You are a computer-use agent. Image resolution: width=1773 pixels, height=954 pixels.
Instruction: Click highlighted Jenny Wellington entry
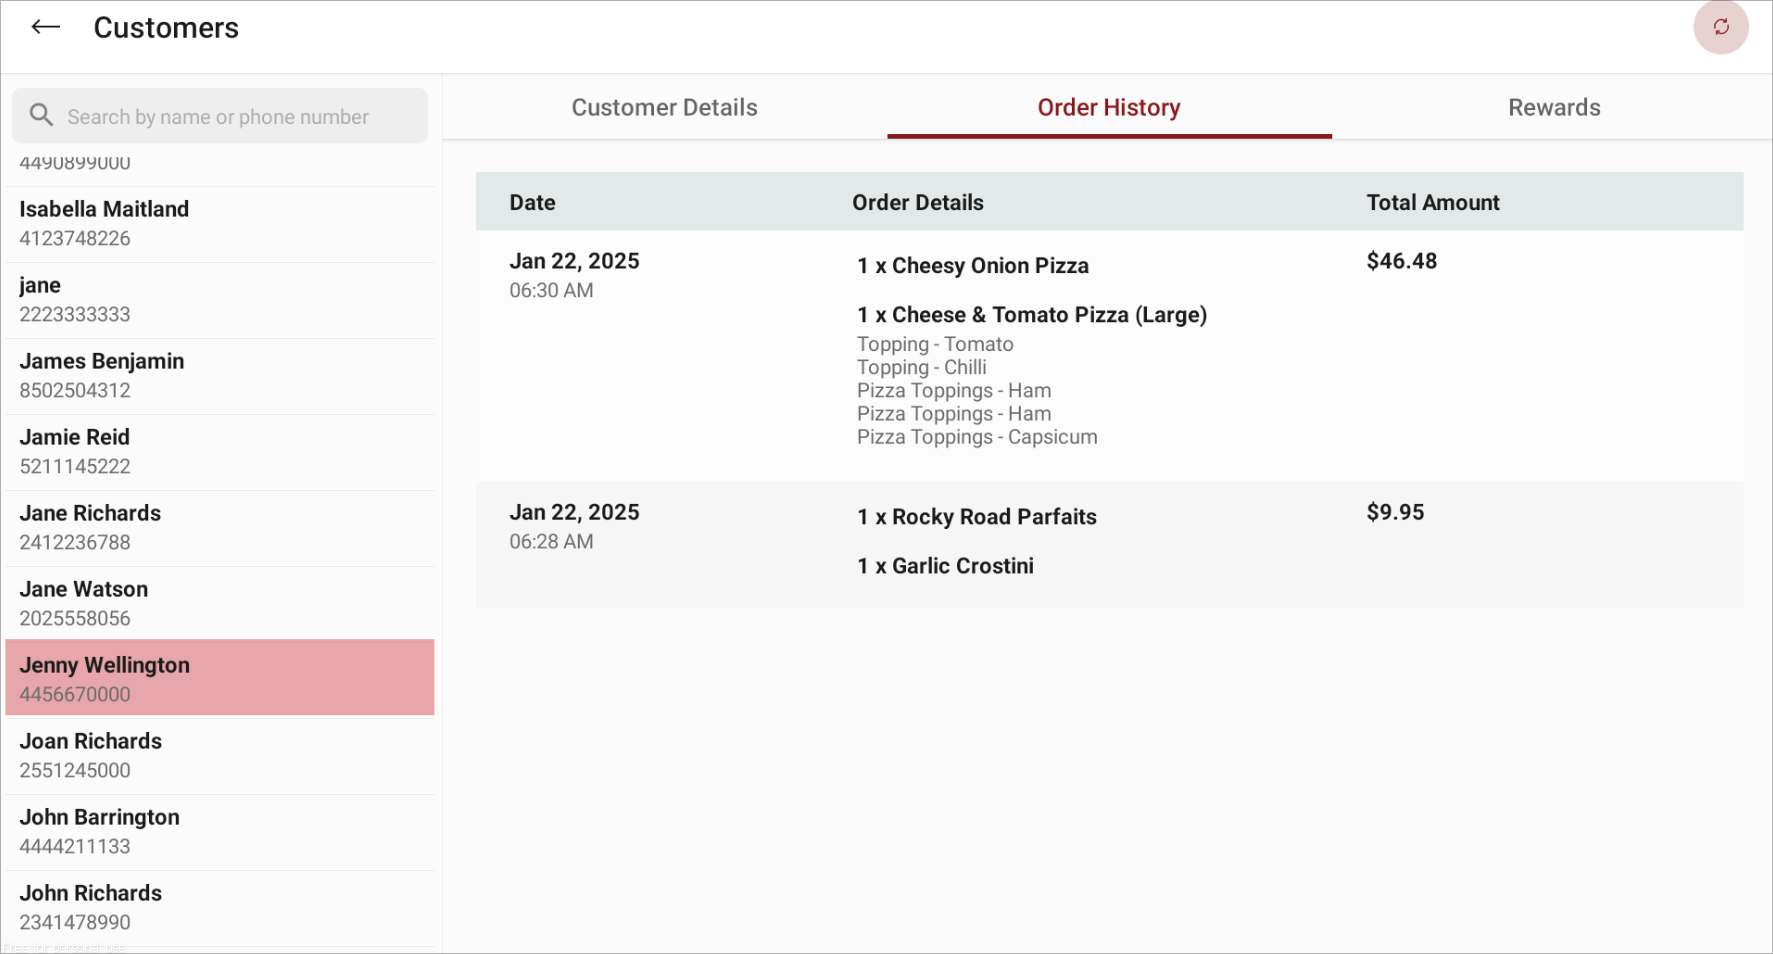[220, 678]
